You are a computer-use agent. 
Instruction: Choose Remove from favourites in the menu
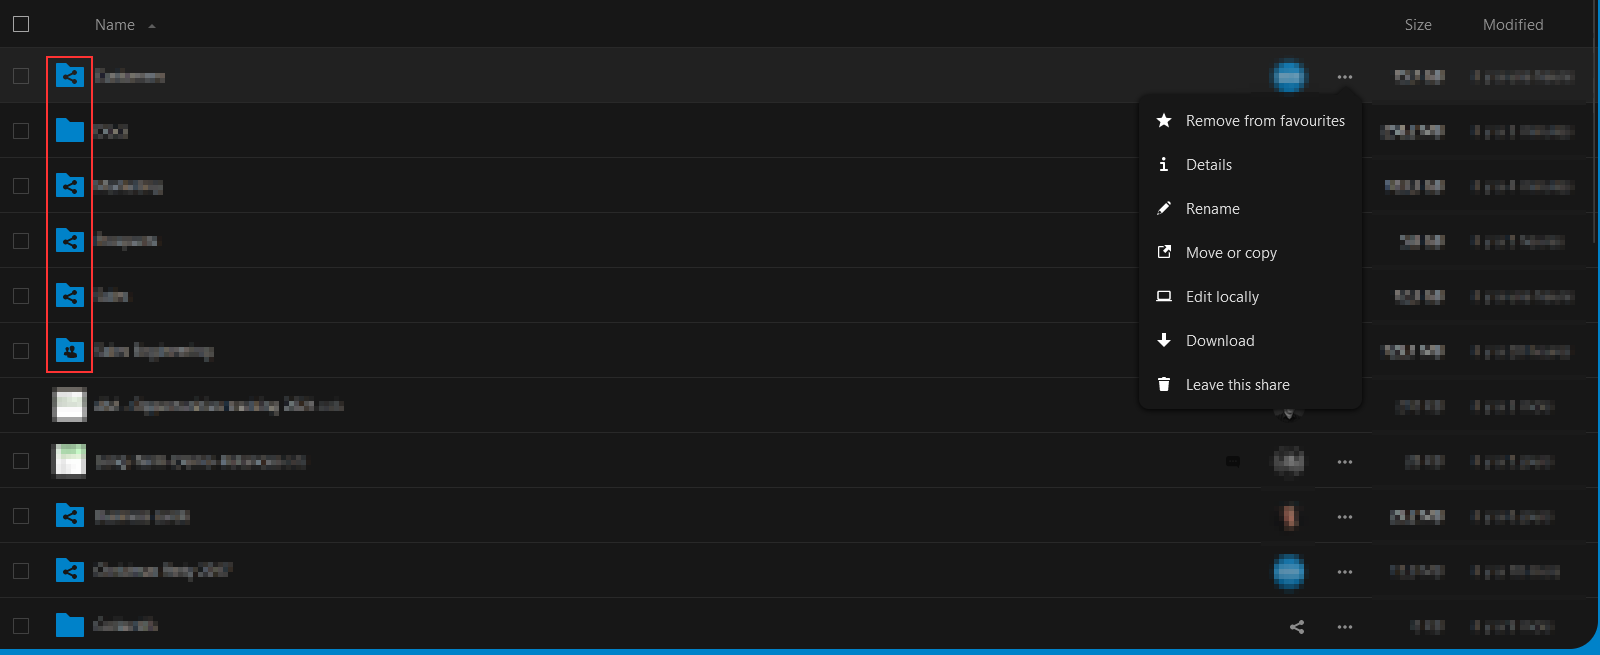point(1265,120)
